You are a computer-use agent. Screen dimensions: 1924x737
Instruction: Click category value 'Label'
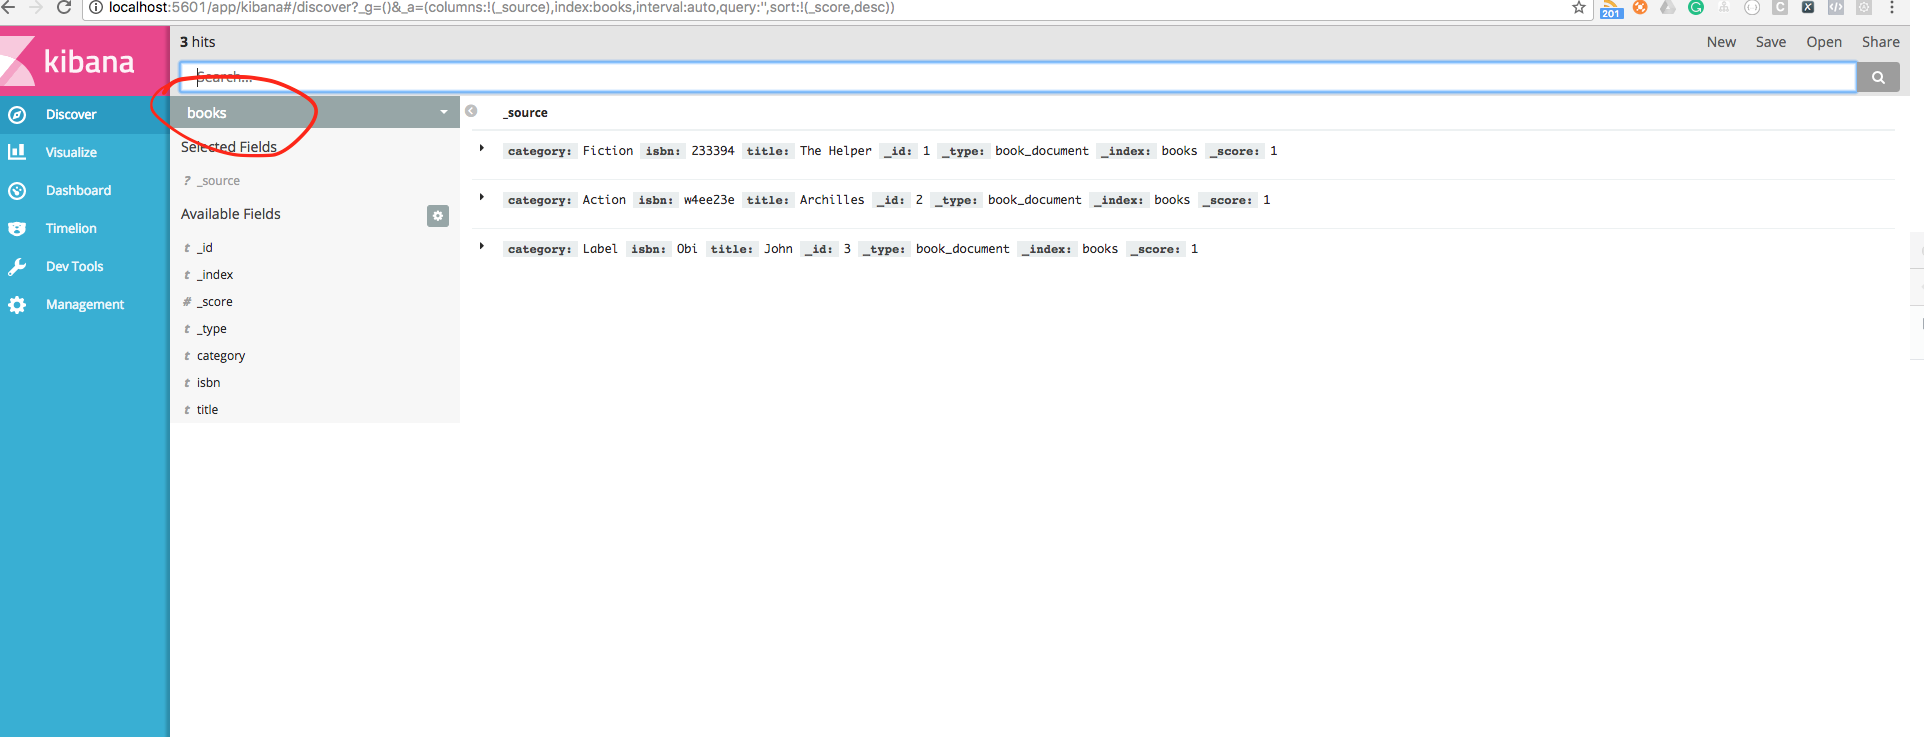point(600,249)
